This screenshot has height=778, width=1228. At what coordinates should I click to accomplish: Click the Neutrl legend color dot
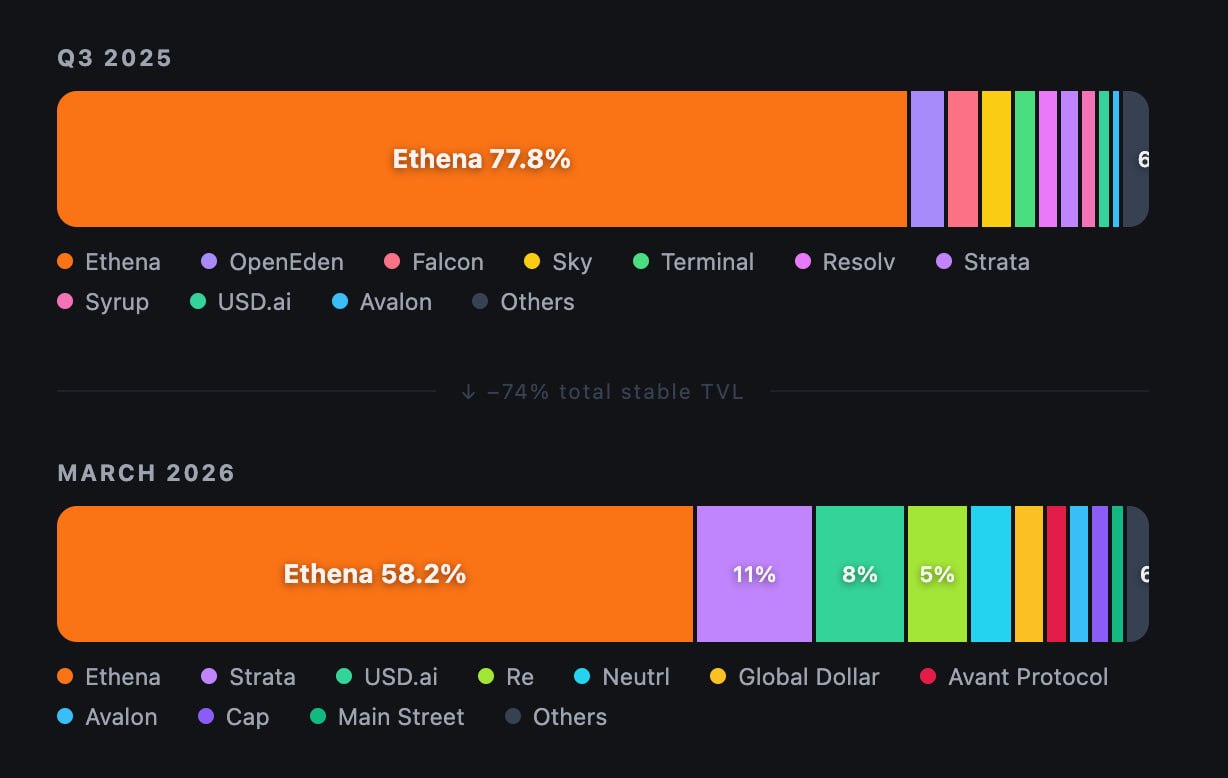[582, 677]
